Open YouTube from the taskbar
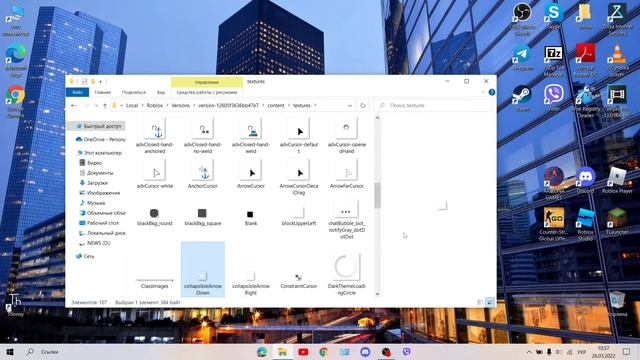The image size is (640, 360). 303,352
